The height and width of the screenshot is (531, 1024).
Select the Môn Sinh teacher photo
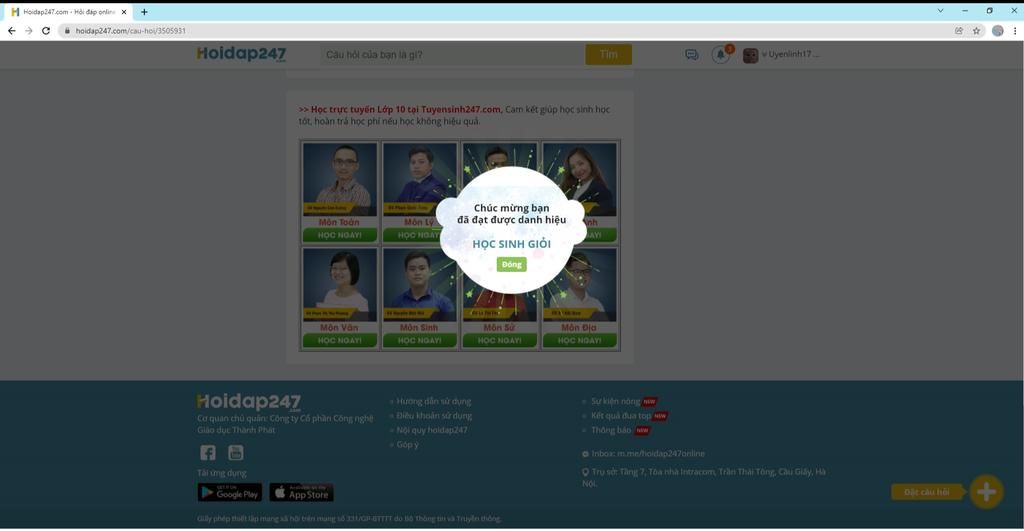coord(419,285)
